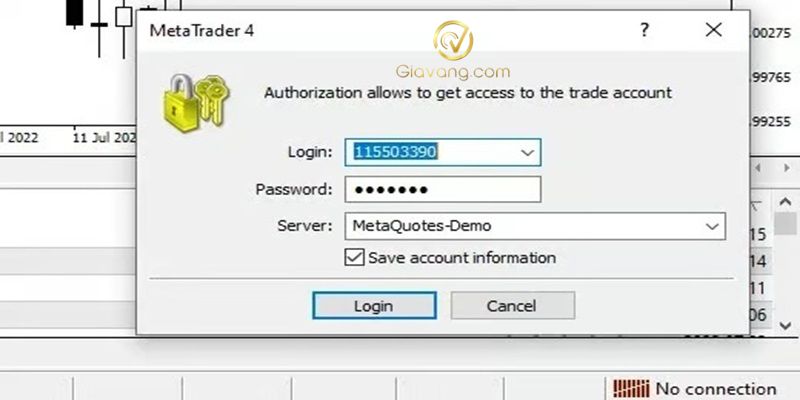Click the small right-pointing tab scroll arrow
Image resolution: width=800 pixels, height=400 pixels.
pyautogui.click(x=787, y=167)
